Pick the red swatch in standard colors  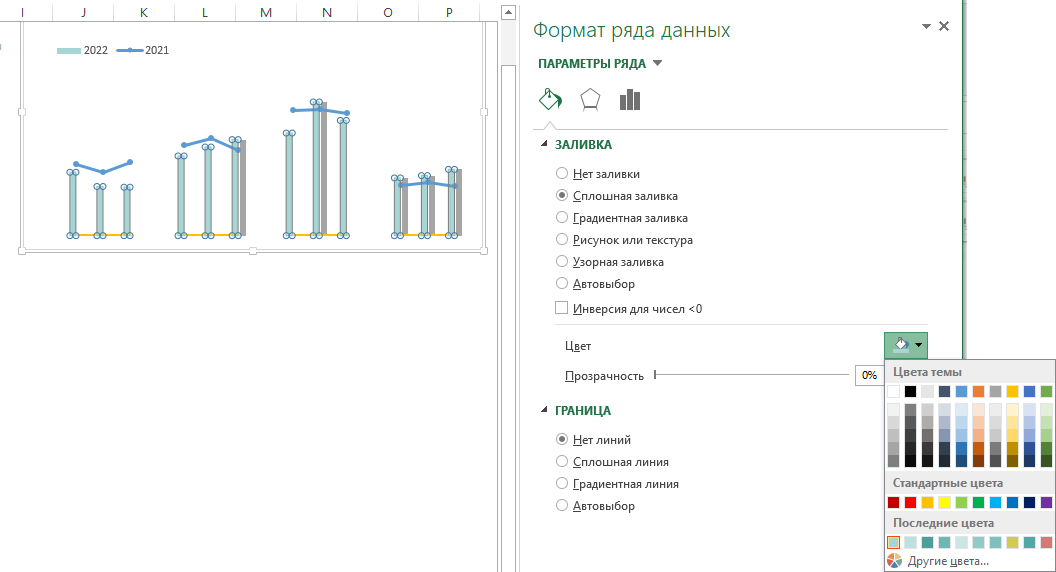(x=911, y=502)
